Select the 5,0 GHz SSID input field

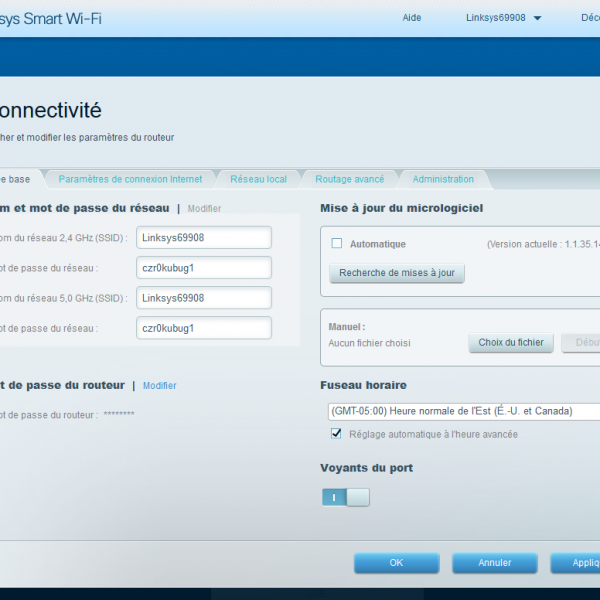(x=204, y=298)
